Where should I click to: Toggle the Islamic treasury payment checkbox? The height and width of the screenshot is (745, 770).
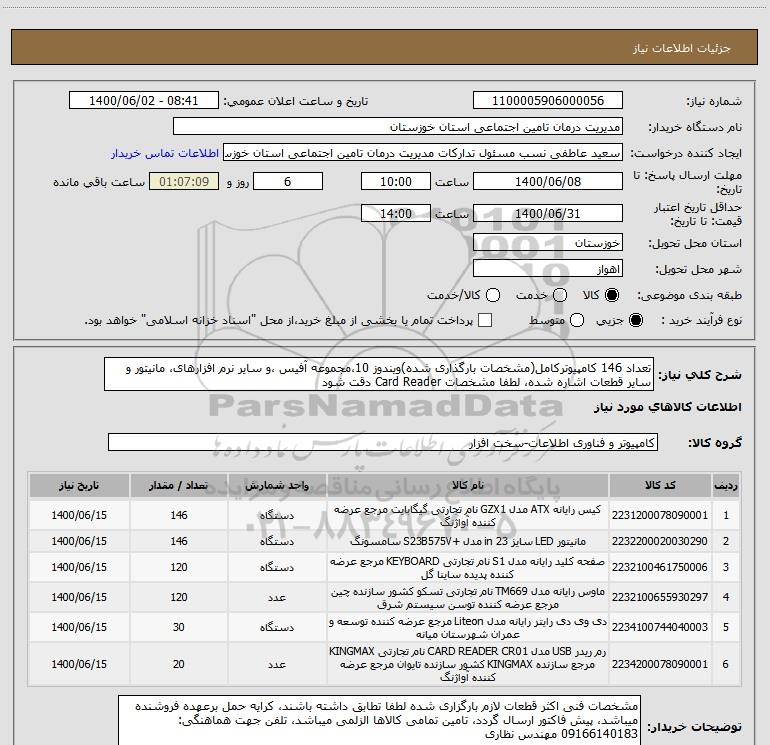(485, 320)
